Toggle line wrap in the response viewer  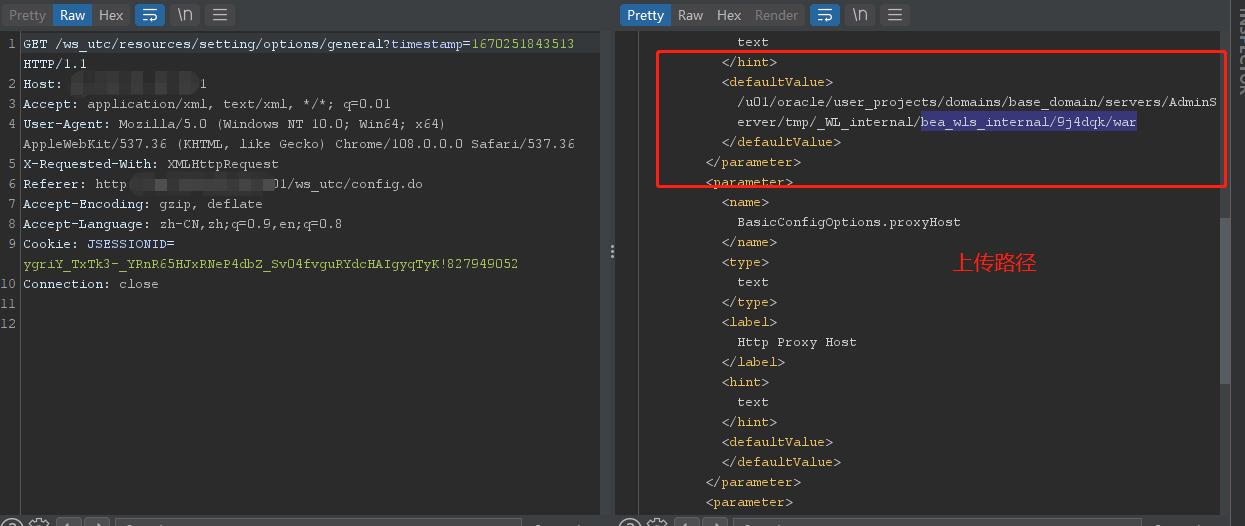point(824,15)
